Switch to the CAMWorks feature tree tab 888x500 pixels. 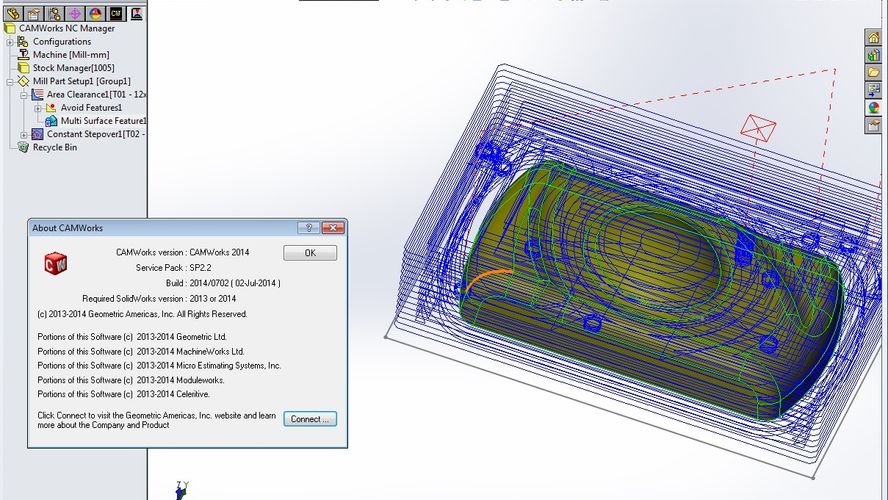tap(116, 13)
